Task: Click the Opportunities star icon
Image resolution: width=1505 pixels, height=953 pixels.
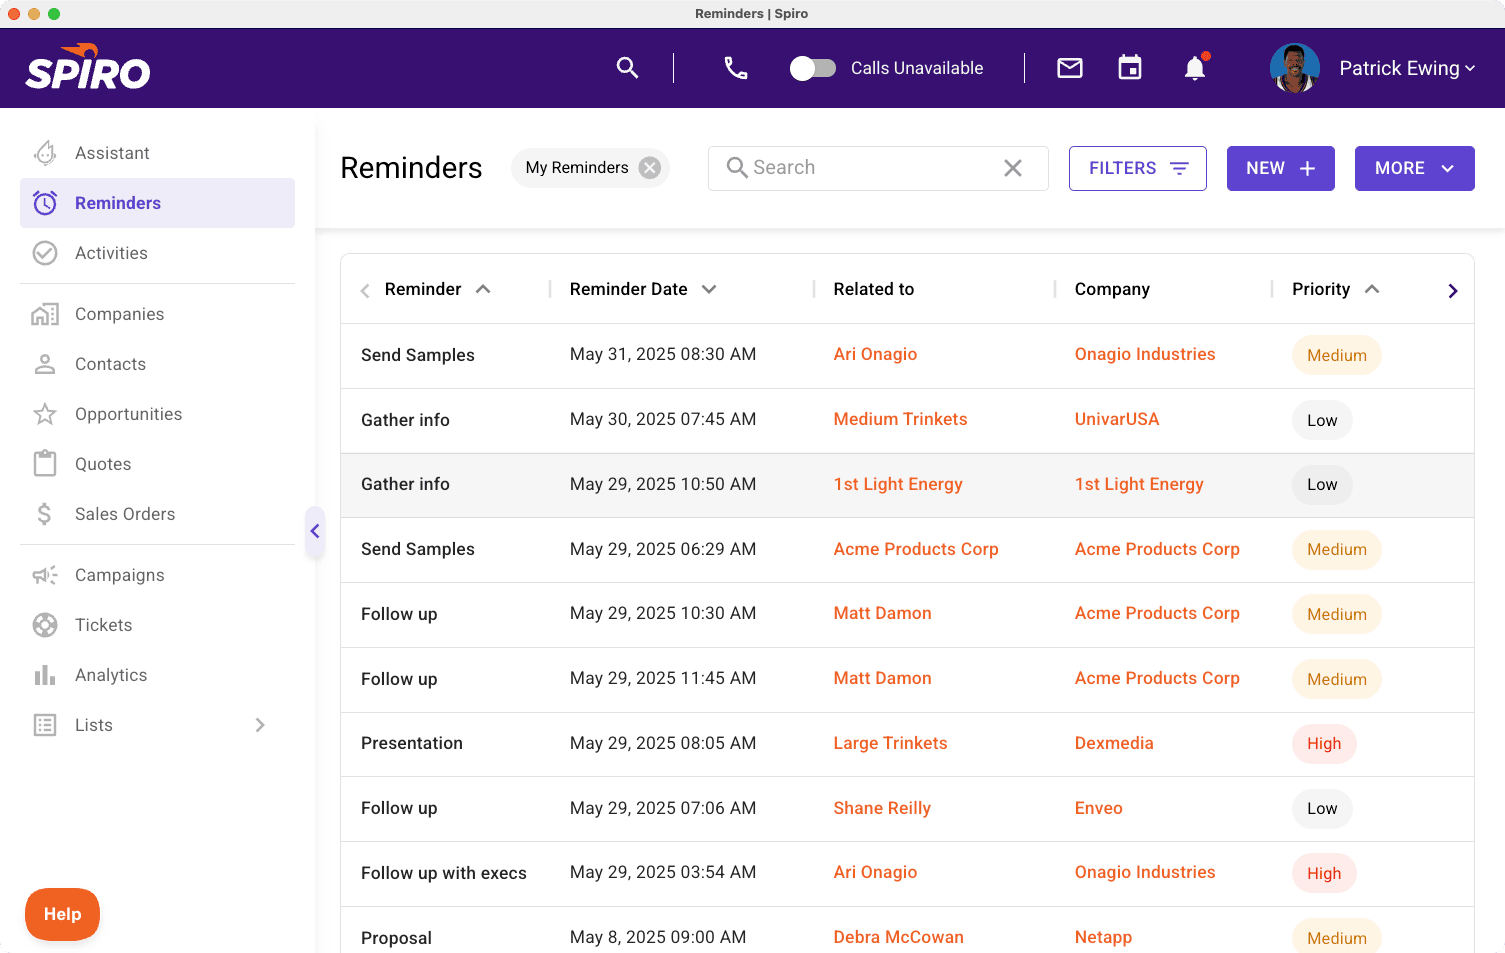Action: click(45, 414)
